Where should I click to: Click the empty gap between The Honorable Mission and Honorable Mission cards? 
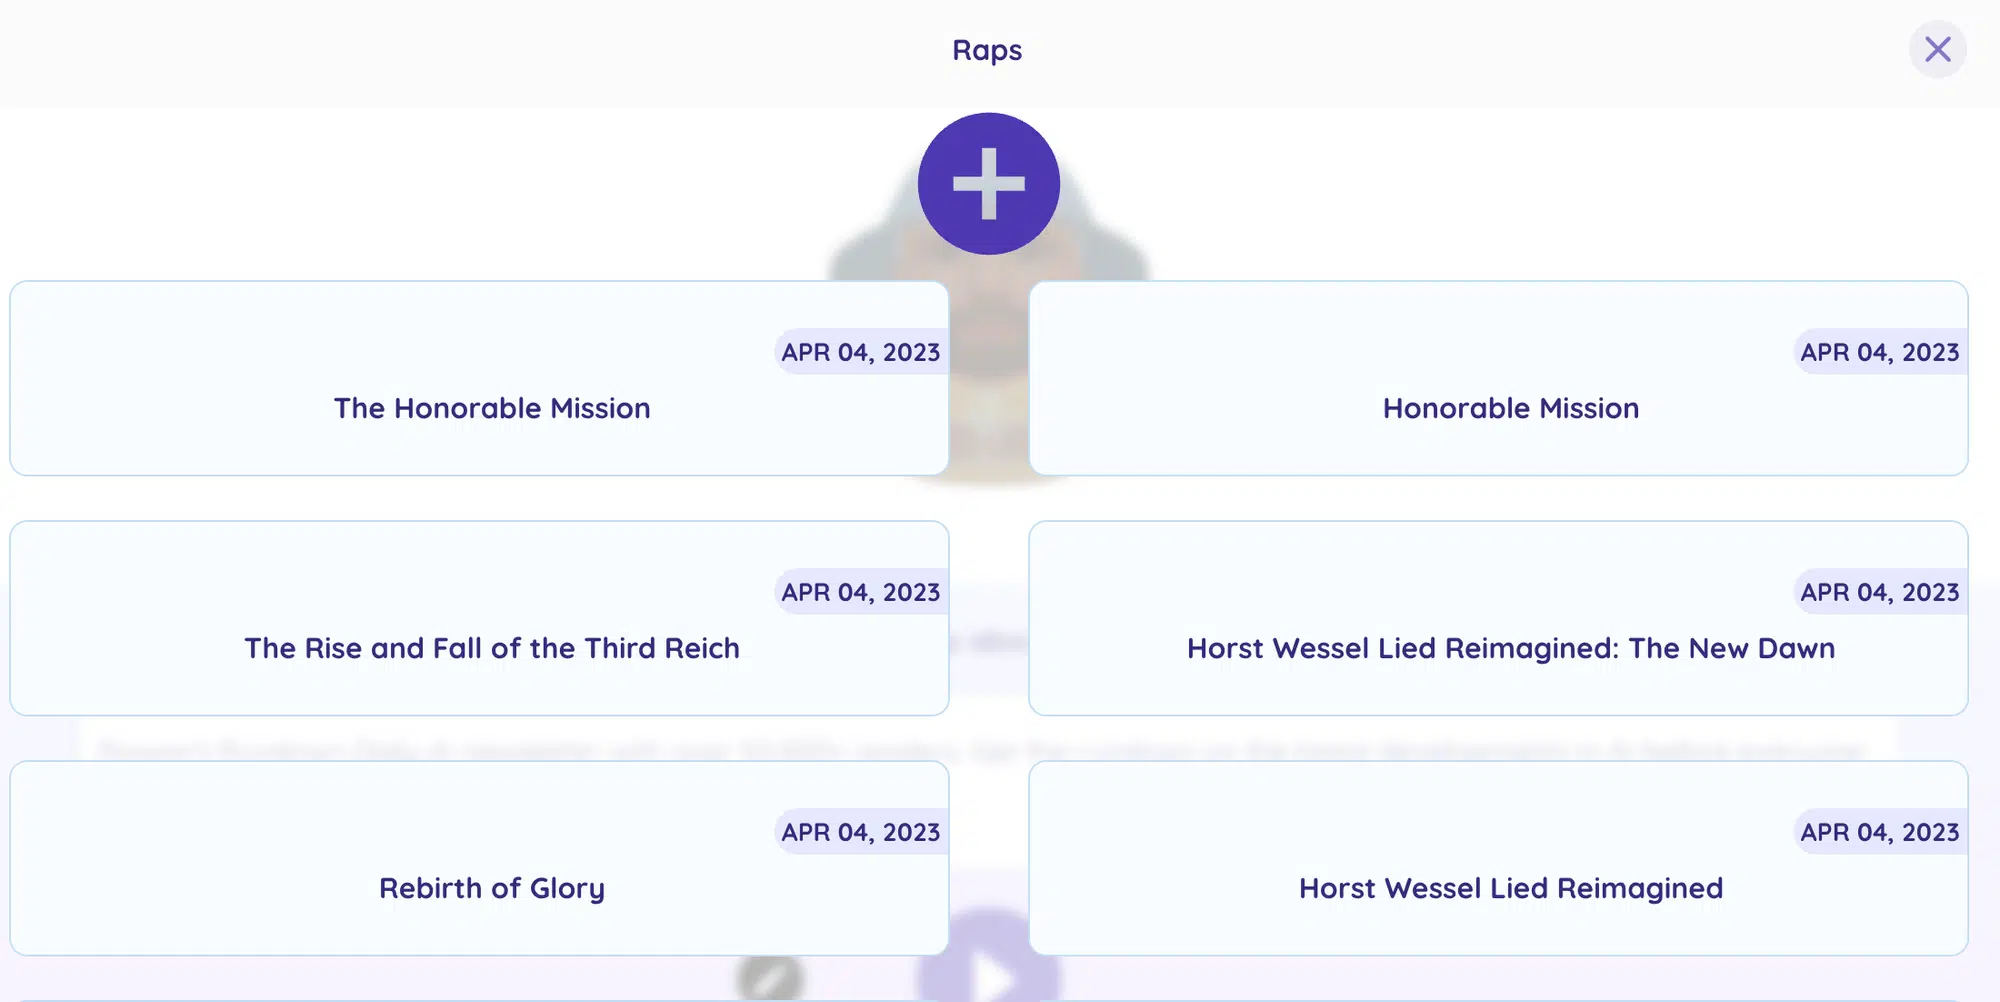tap(988, 378)
